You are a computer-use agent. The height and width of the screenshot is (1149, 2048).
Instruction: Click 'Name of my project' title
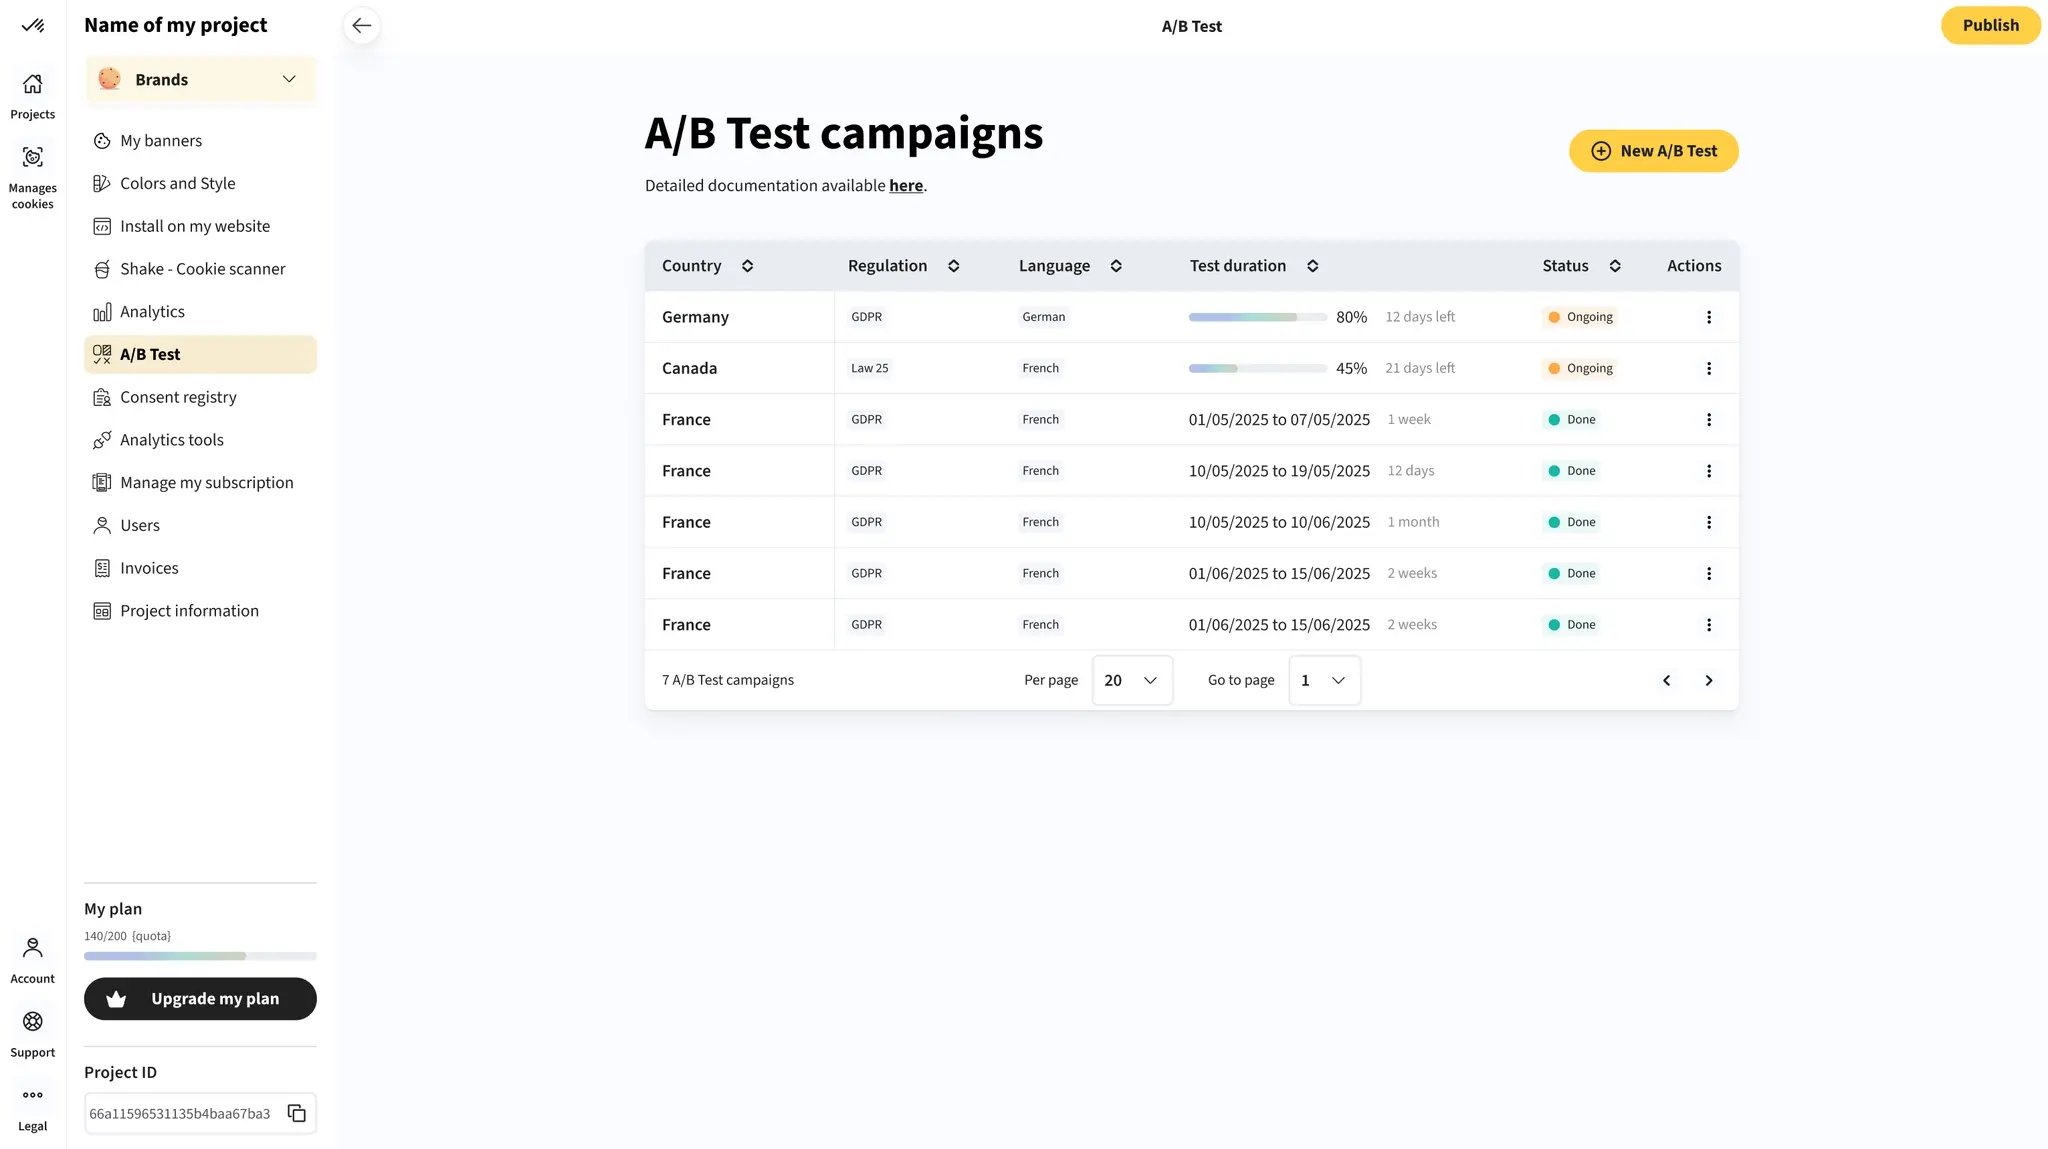175,25
